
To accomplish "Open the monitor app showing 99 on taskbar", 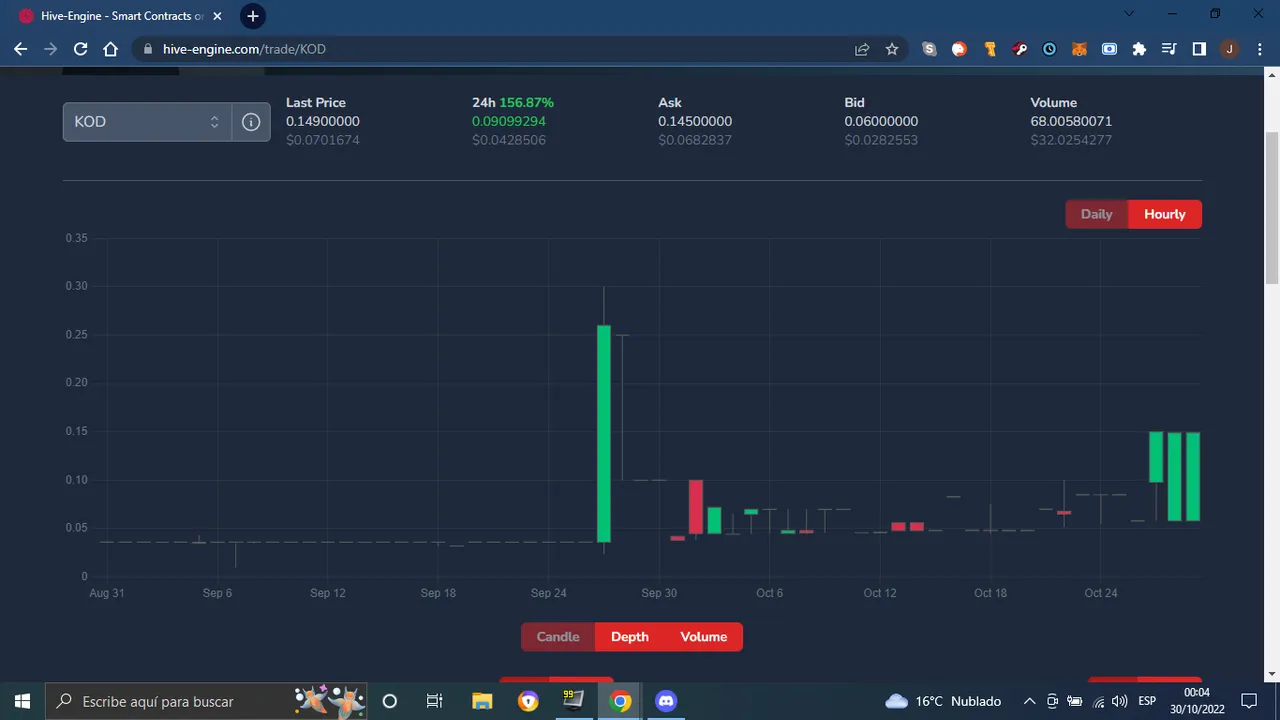I will tap(574, 701).
